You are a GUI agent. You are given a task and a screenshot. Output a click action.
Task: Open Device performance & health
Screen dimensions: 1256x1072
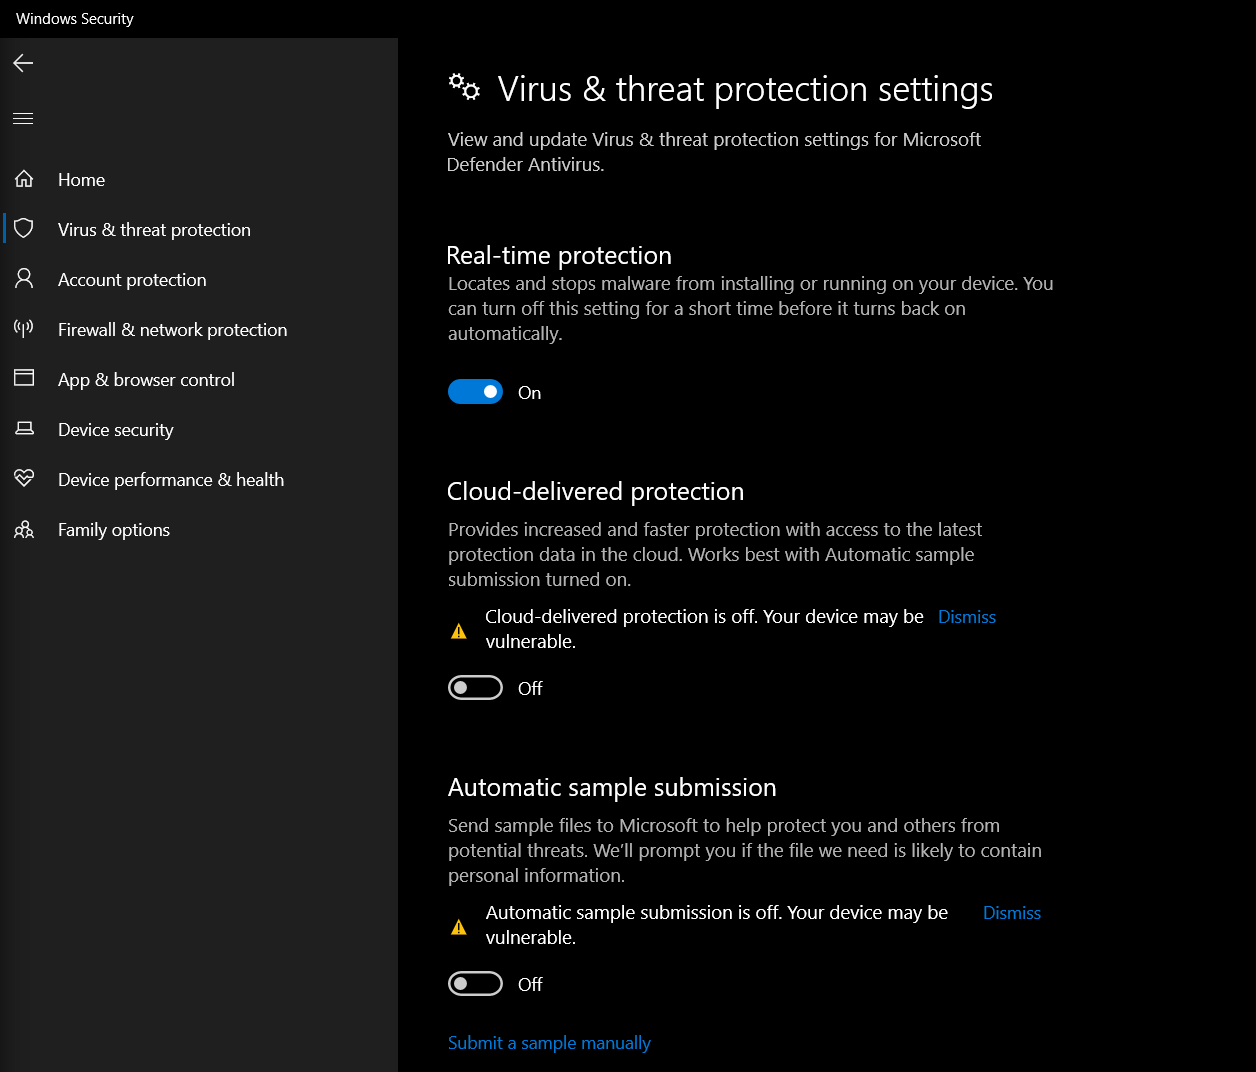170,479
